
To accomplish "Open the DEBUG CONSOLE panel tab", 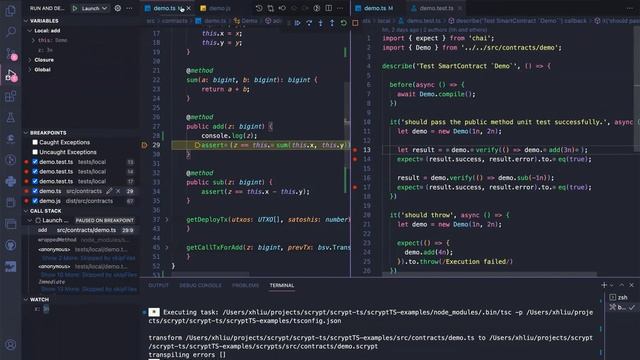I will tap(200, 285).
